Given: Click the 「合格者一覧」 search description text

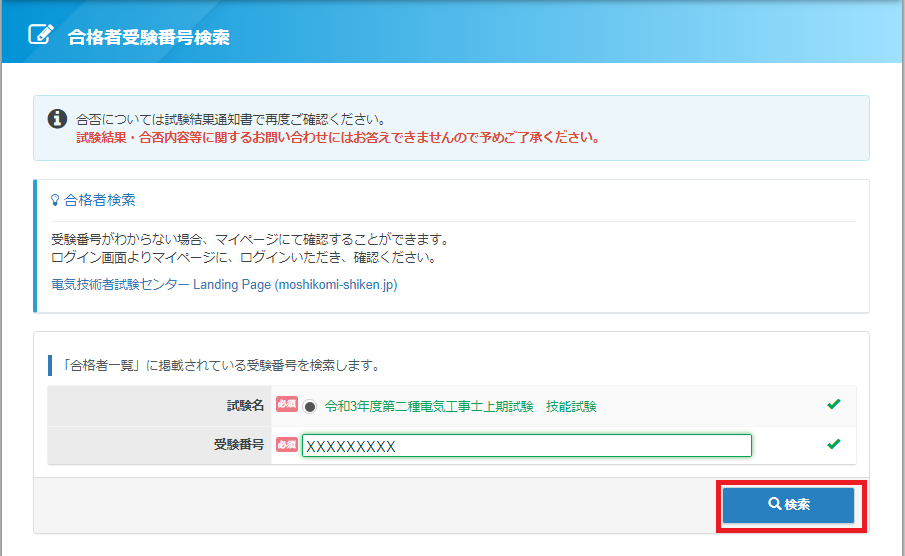Looking at the screenshot, I should 220,364.
